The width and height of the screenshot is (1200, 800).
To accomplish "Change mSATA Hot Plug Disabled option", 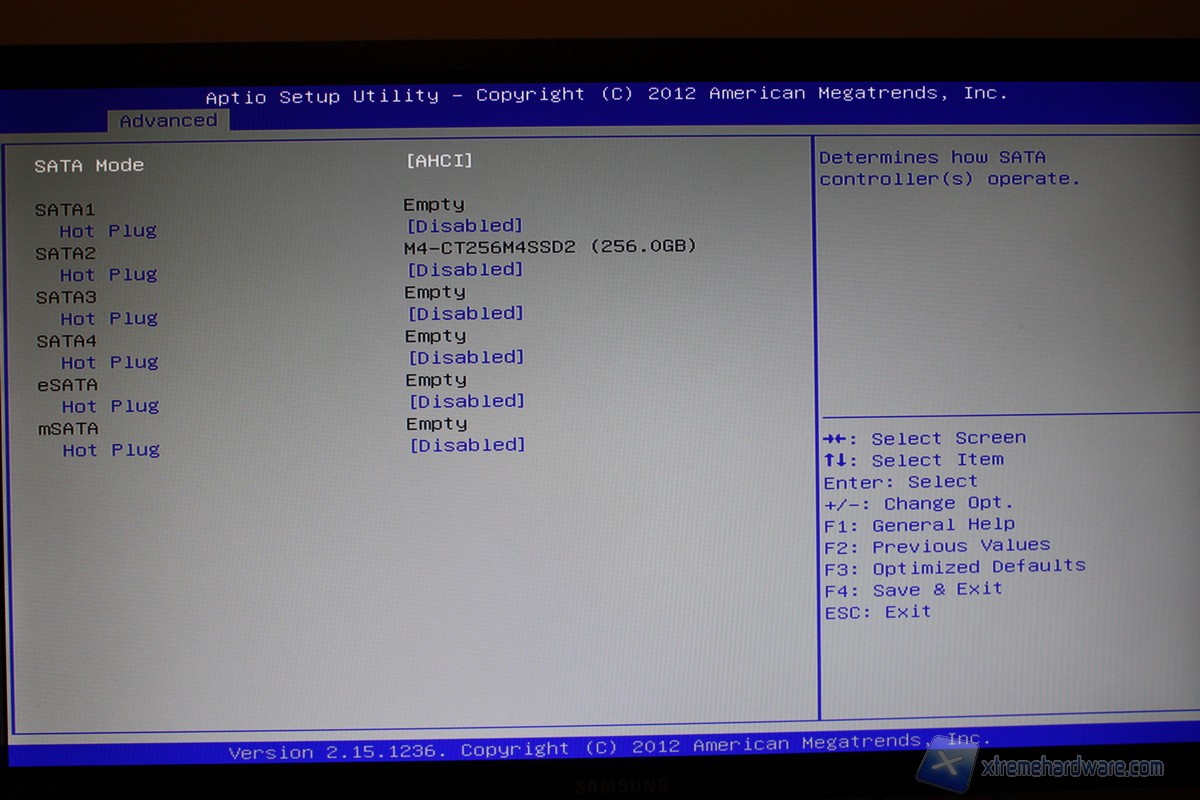I will [468, 445].
